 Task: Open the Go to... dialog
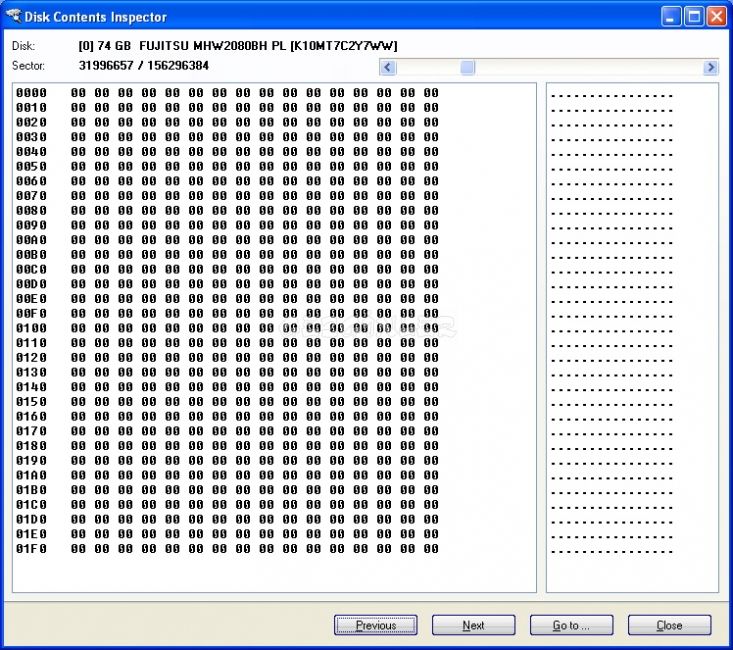(x=571, y=625)
